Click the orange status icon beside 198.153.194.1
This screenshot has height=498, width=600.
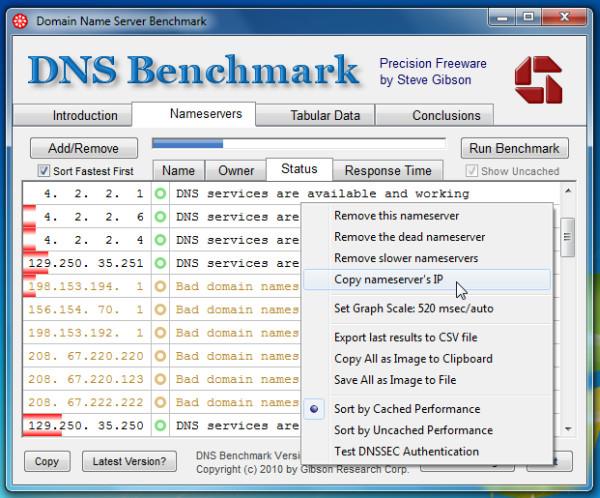pos(160,287)
